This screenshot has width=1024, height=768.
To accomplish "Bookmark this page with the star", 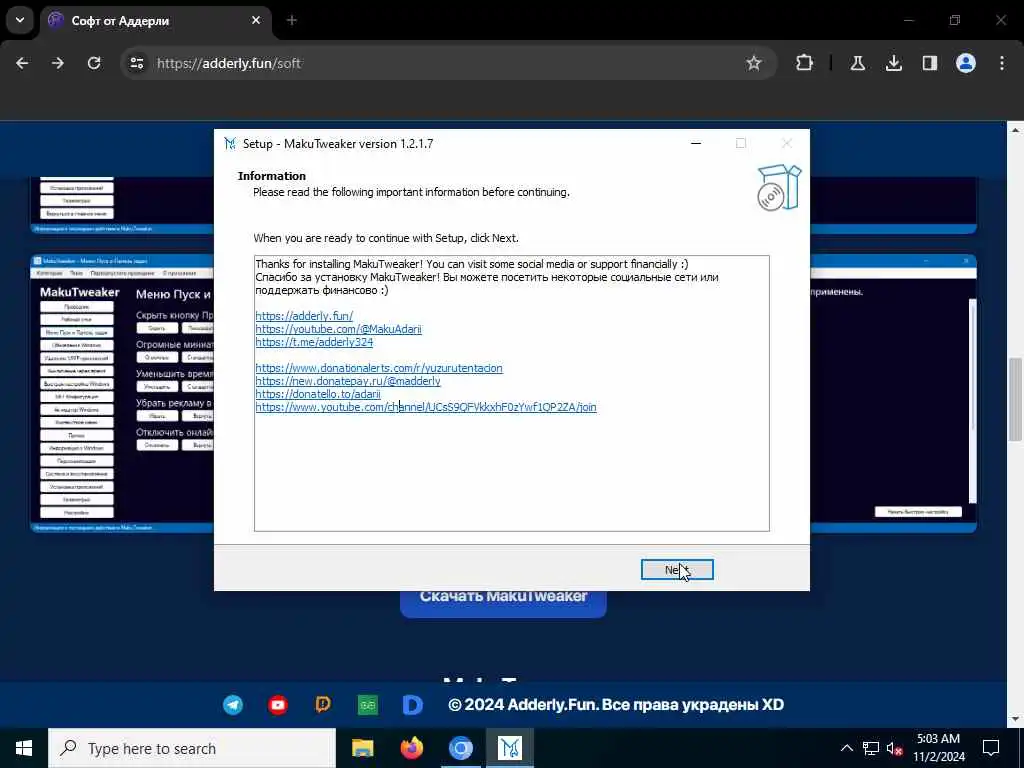I will (x=754, y=63).
